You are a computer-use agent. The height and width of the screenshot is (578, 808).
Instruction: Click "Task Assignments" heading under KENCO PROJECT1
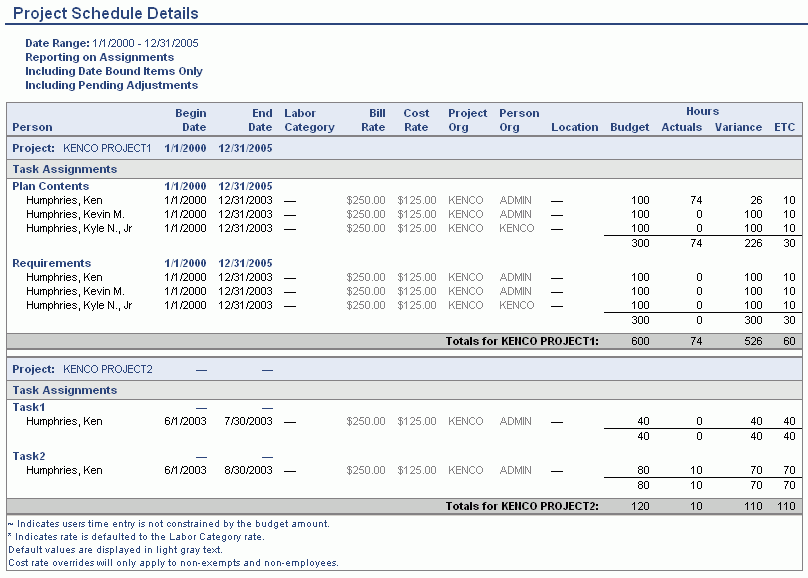click(x=65, y=169)
